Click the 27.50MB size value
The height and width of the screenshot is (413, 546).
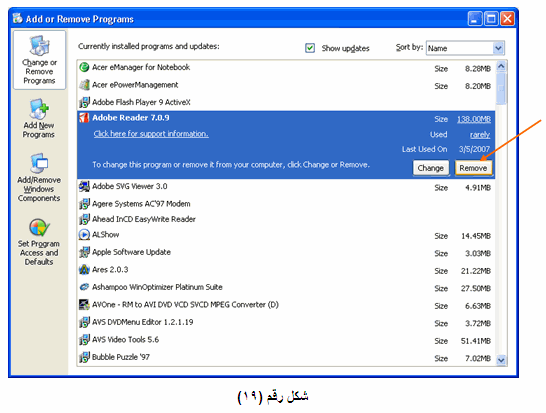[476, 289]
